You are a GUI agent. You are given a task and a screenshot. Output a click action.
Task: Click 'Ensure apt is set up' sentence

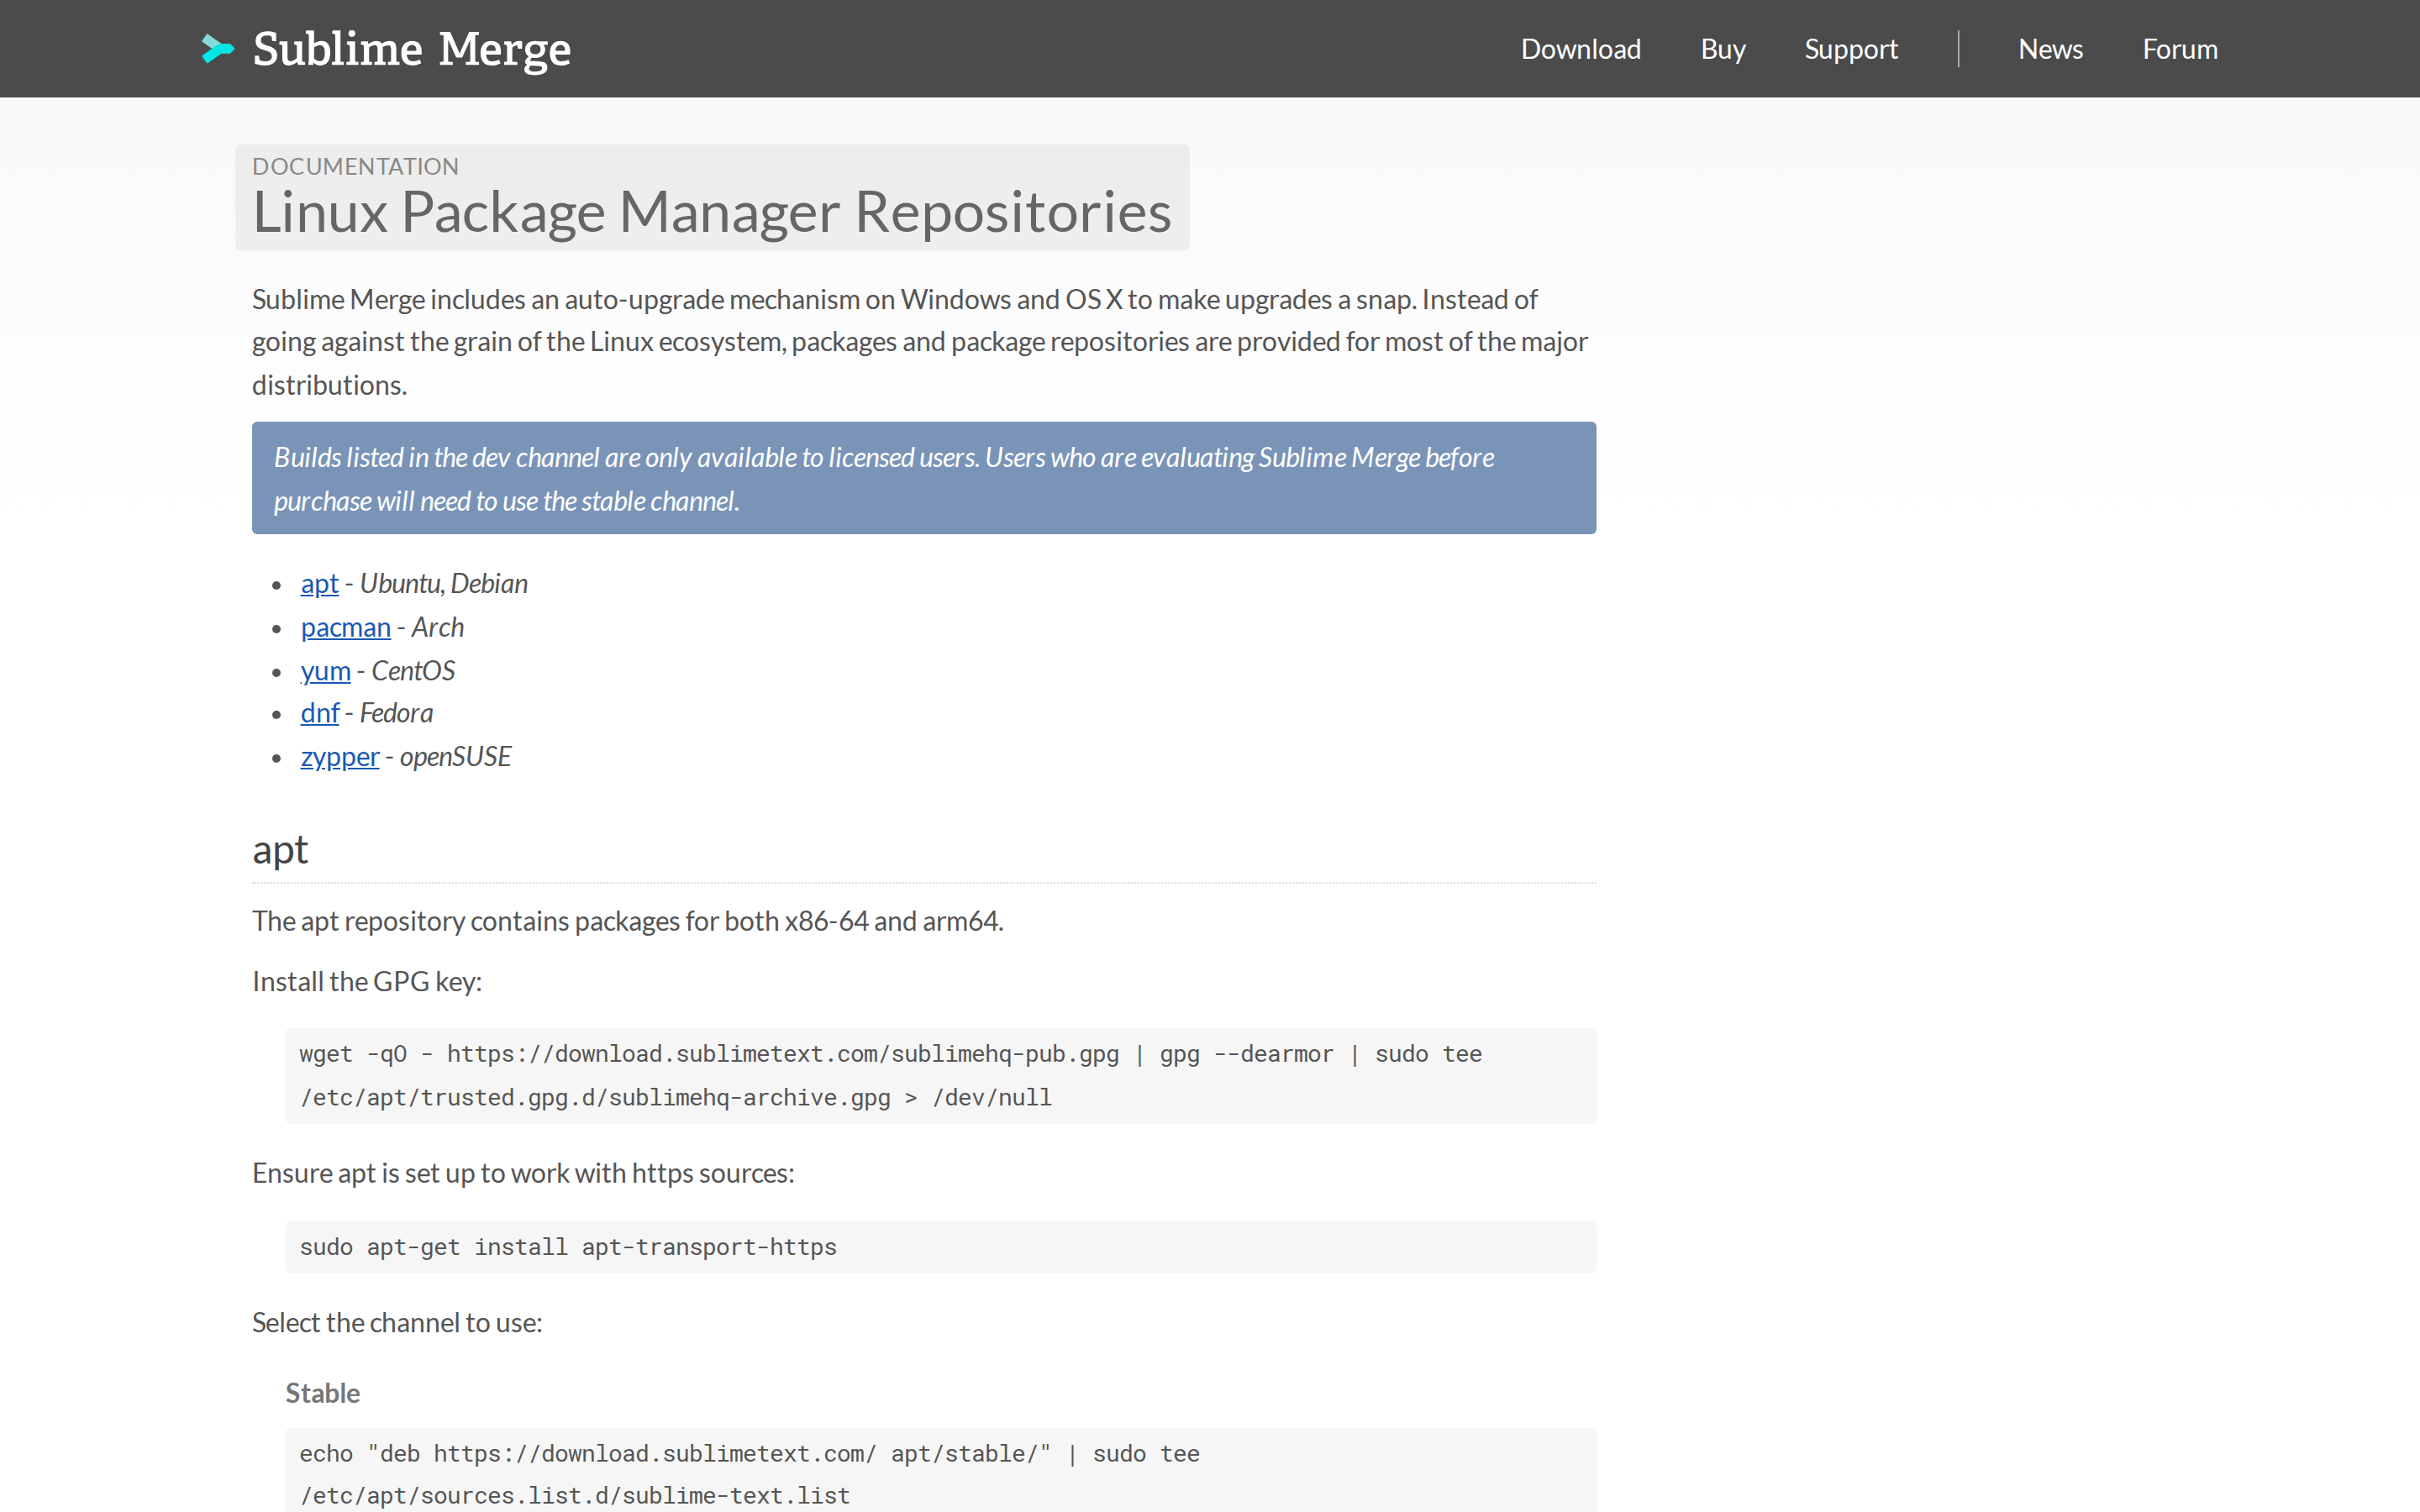523,1173
